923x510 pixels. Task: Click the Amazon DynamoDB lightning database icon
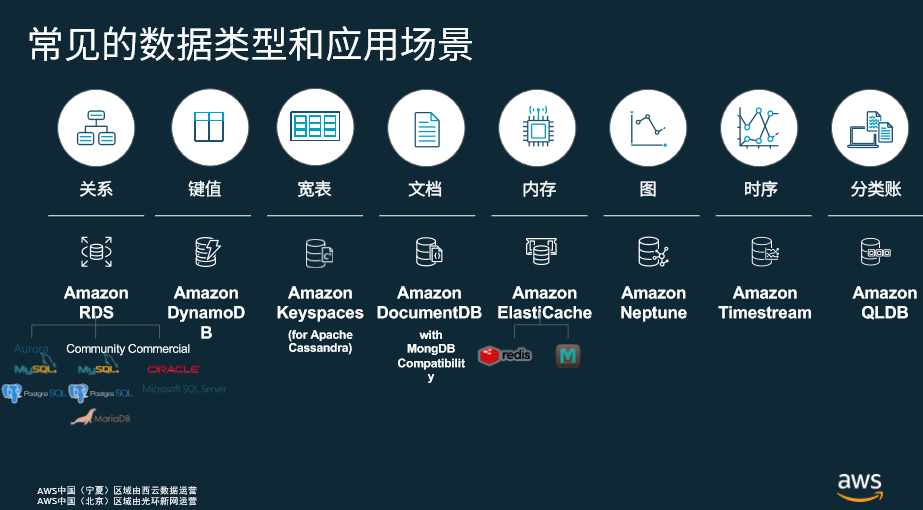pyautogui.click(x=207, y=252)
